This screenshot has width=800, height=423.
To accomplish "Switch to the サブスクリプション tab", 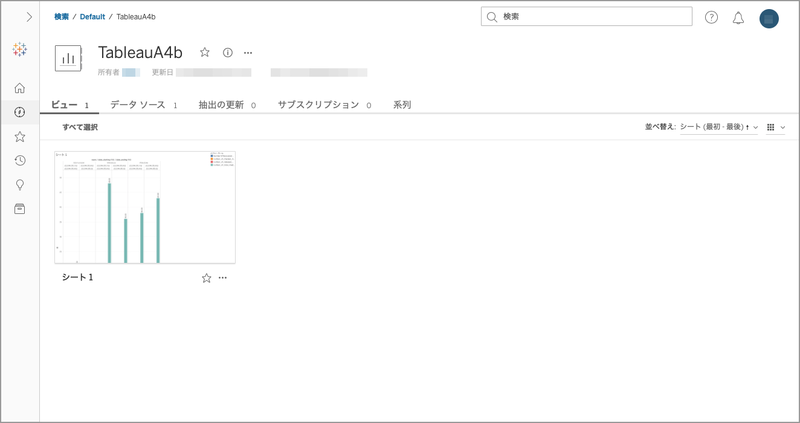I will point(324,105).
